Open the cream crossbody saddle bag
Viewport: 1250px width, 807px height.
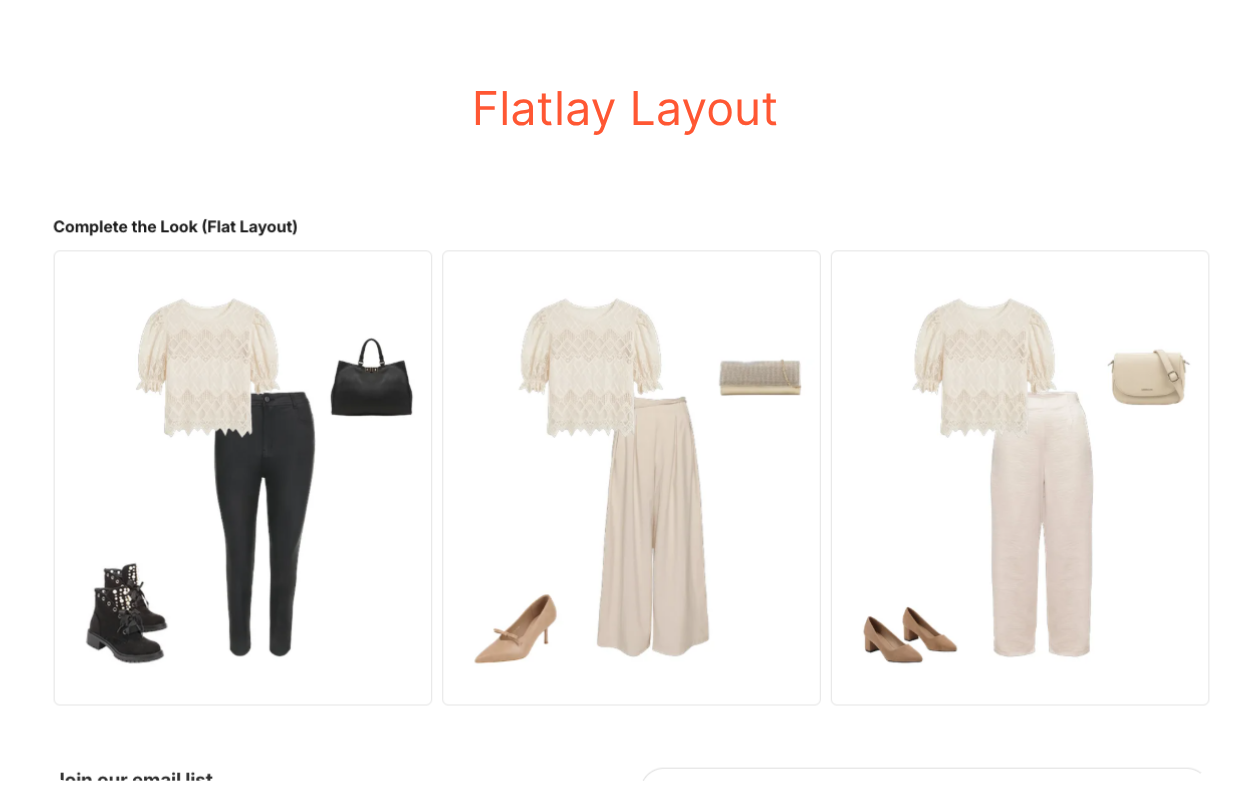coord(1148,377)
